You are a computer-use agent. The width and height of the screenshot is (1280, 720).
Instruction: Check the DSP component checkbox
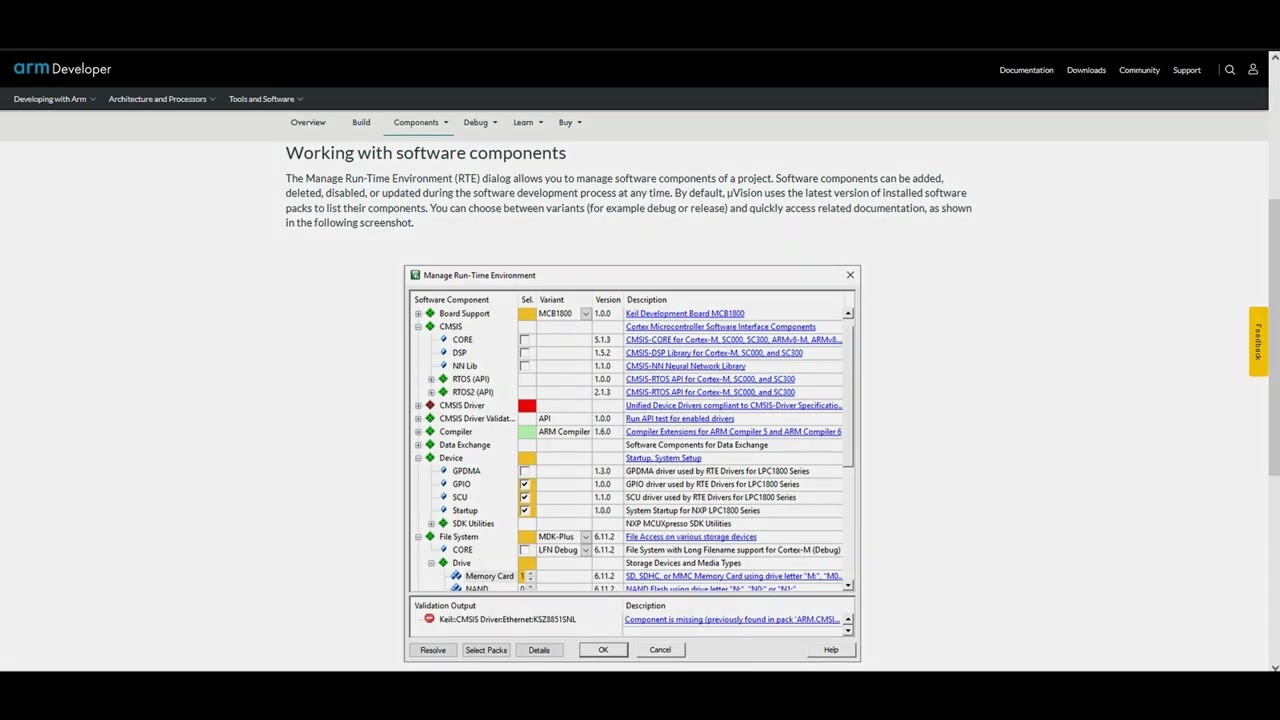tap(524, 353)
